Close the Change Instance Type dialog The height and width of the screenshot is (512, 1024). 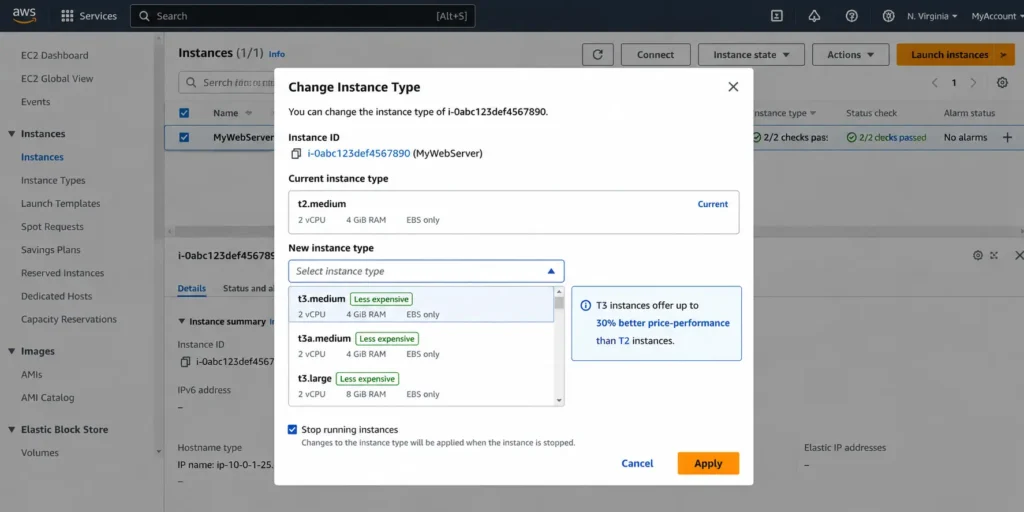(733, 87)
